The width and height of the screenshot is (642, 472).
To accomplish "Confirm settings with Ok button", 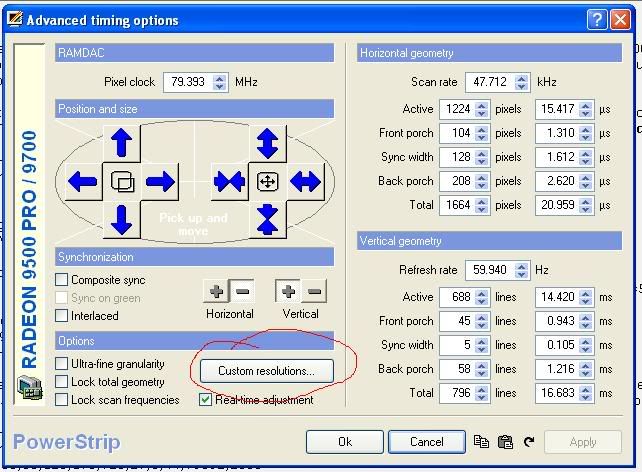I will click(345, 442).
